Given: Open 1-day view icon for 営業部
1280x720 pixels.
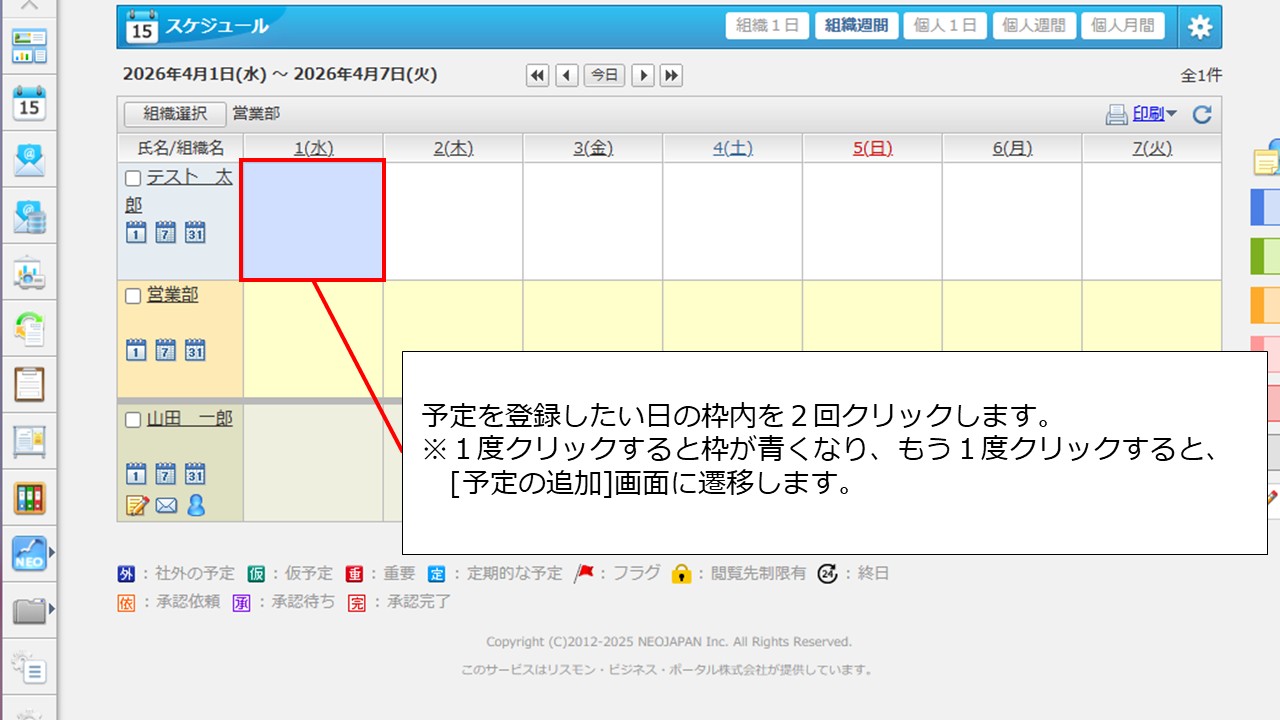Looking at the screenshot, I should (x=136, y=350).
